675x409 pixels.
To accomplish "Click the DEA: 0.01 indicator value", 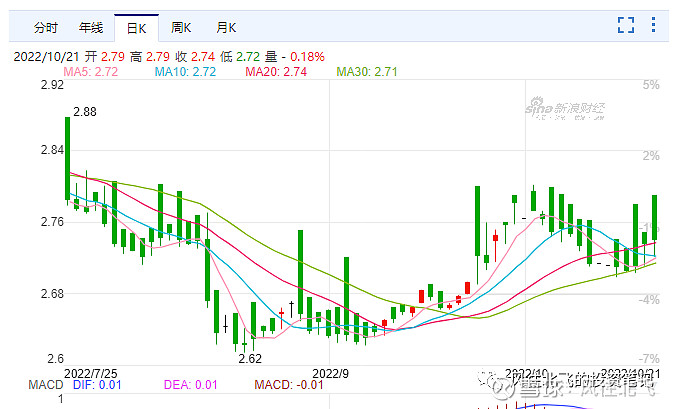I will coord(191,384).
